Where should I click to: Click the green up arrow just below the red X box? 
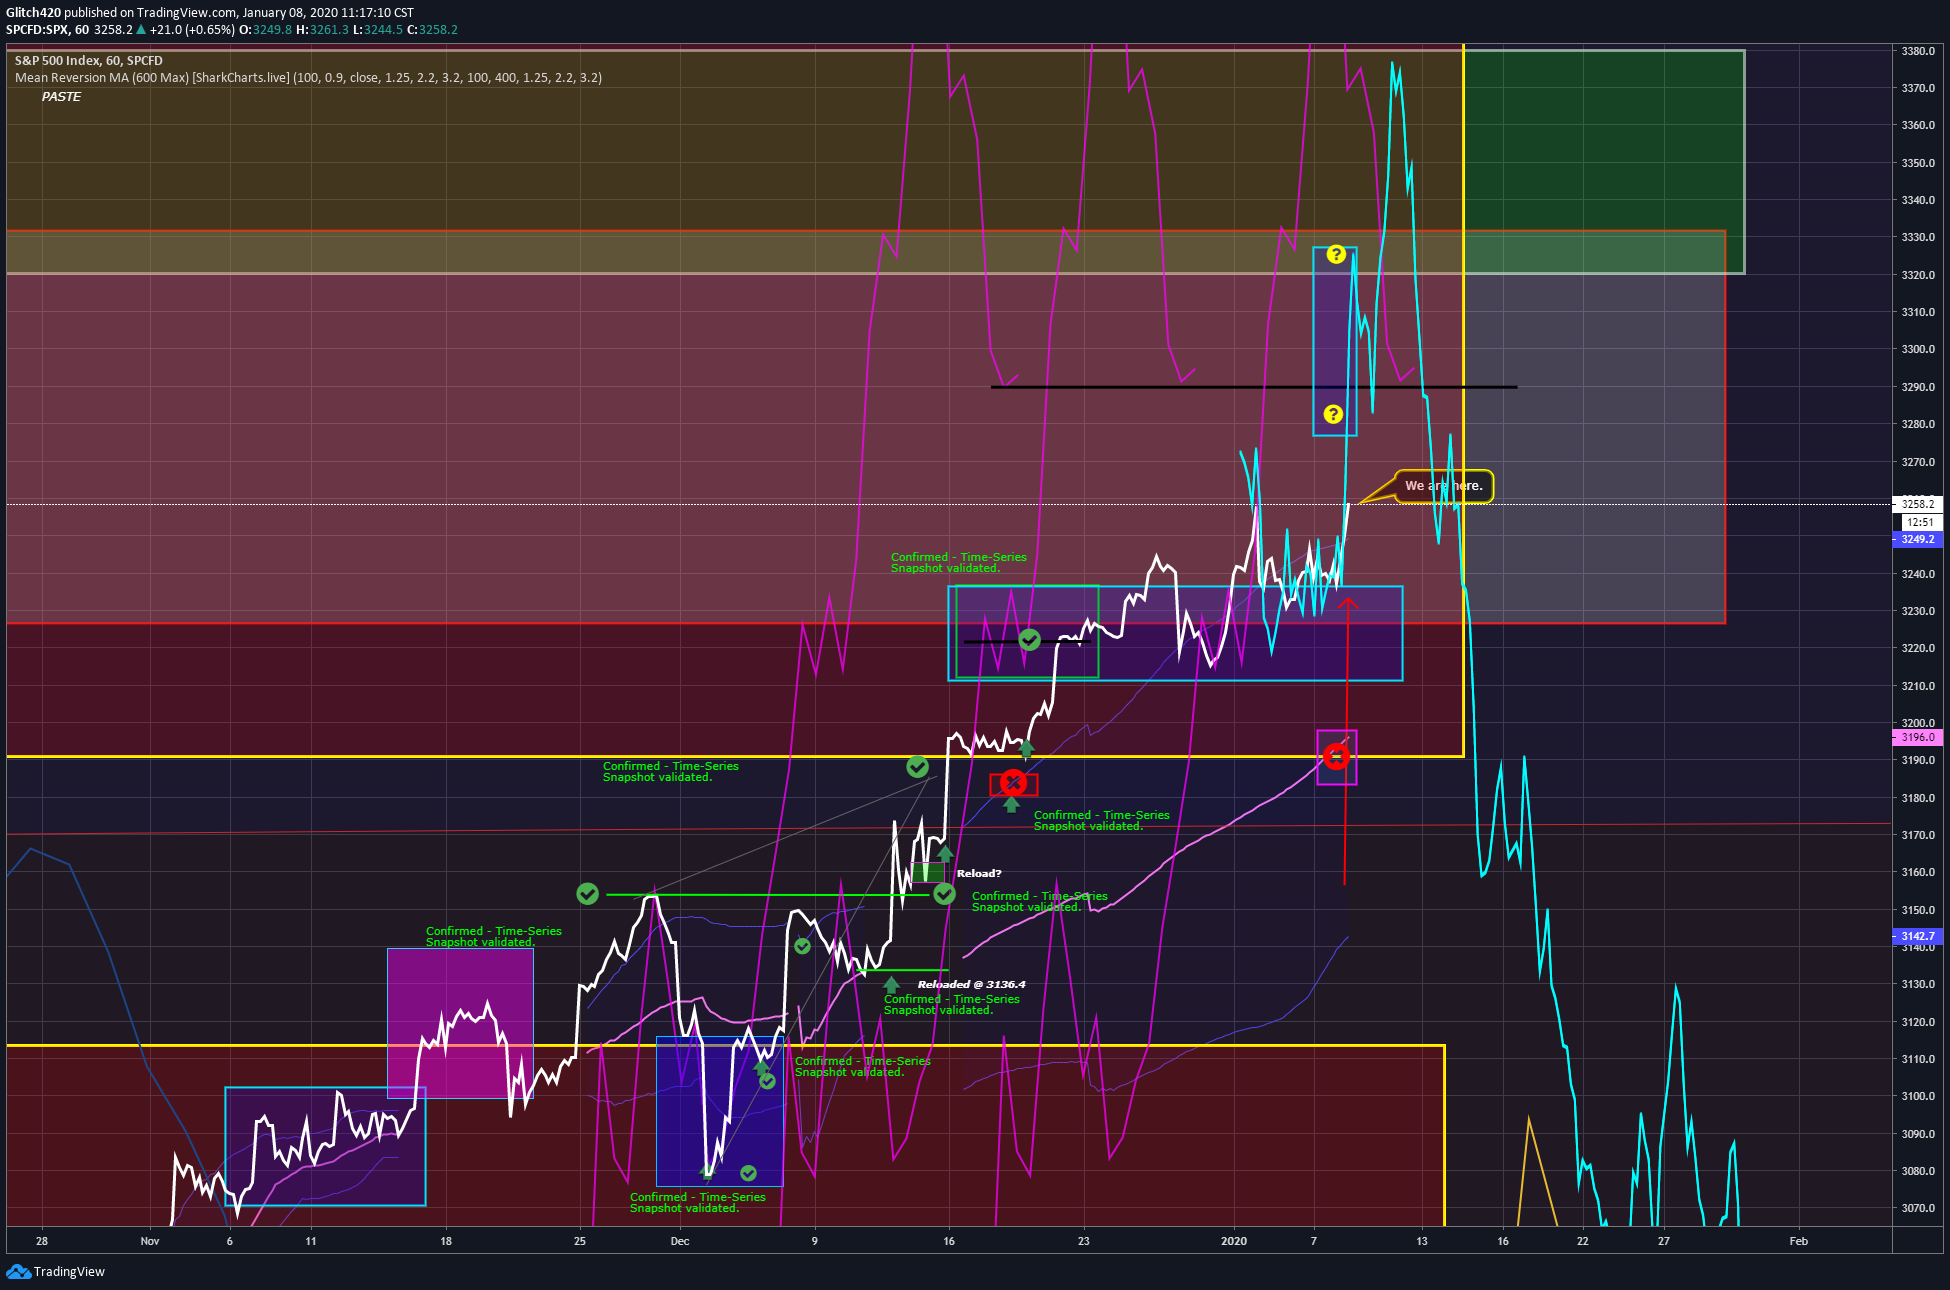[x=1011, y=804]
